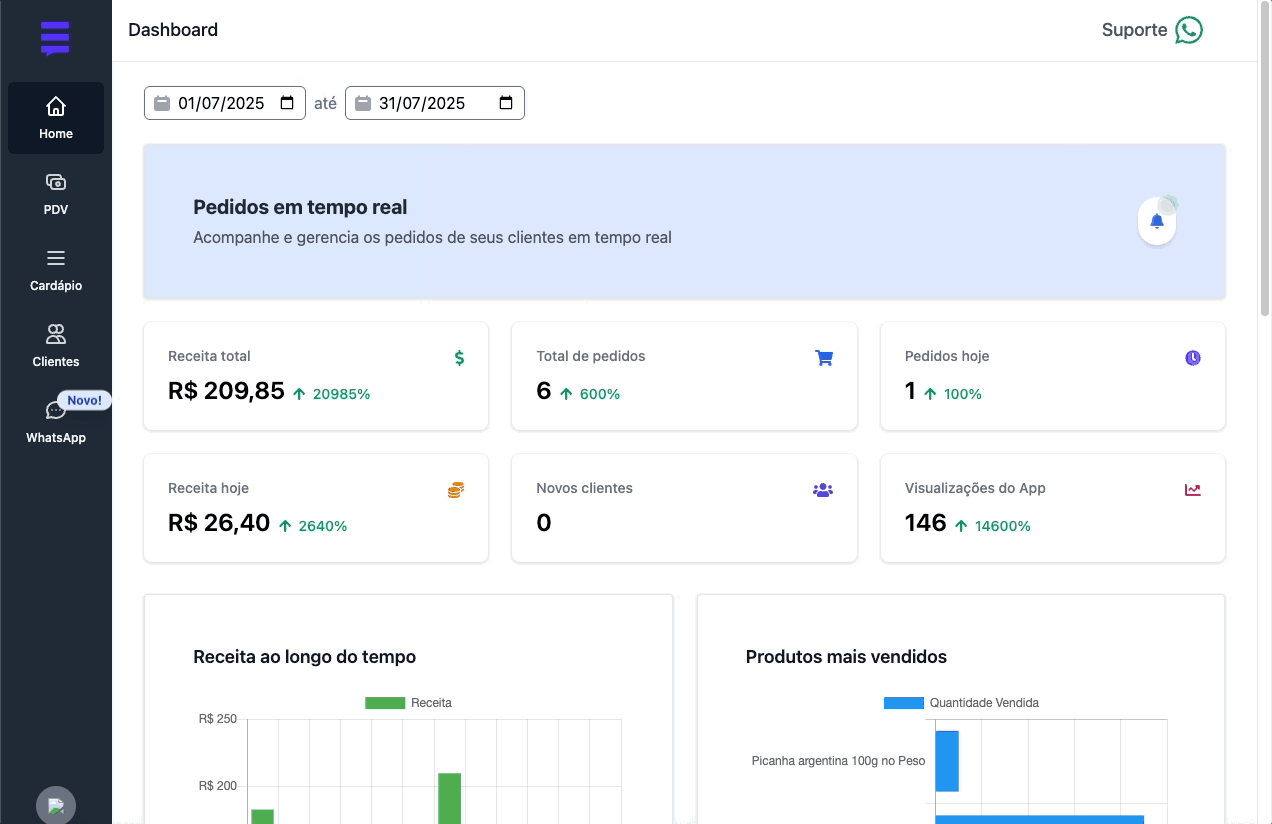Toggle the Quantidade Vendida legend item
Screen dimensions: 1272x824
961,703
